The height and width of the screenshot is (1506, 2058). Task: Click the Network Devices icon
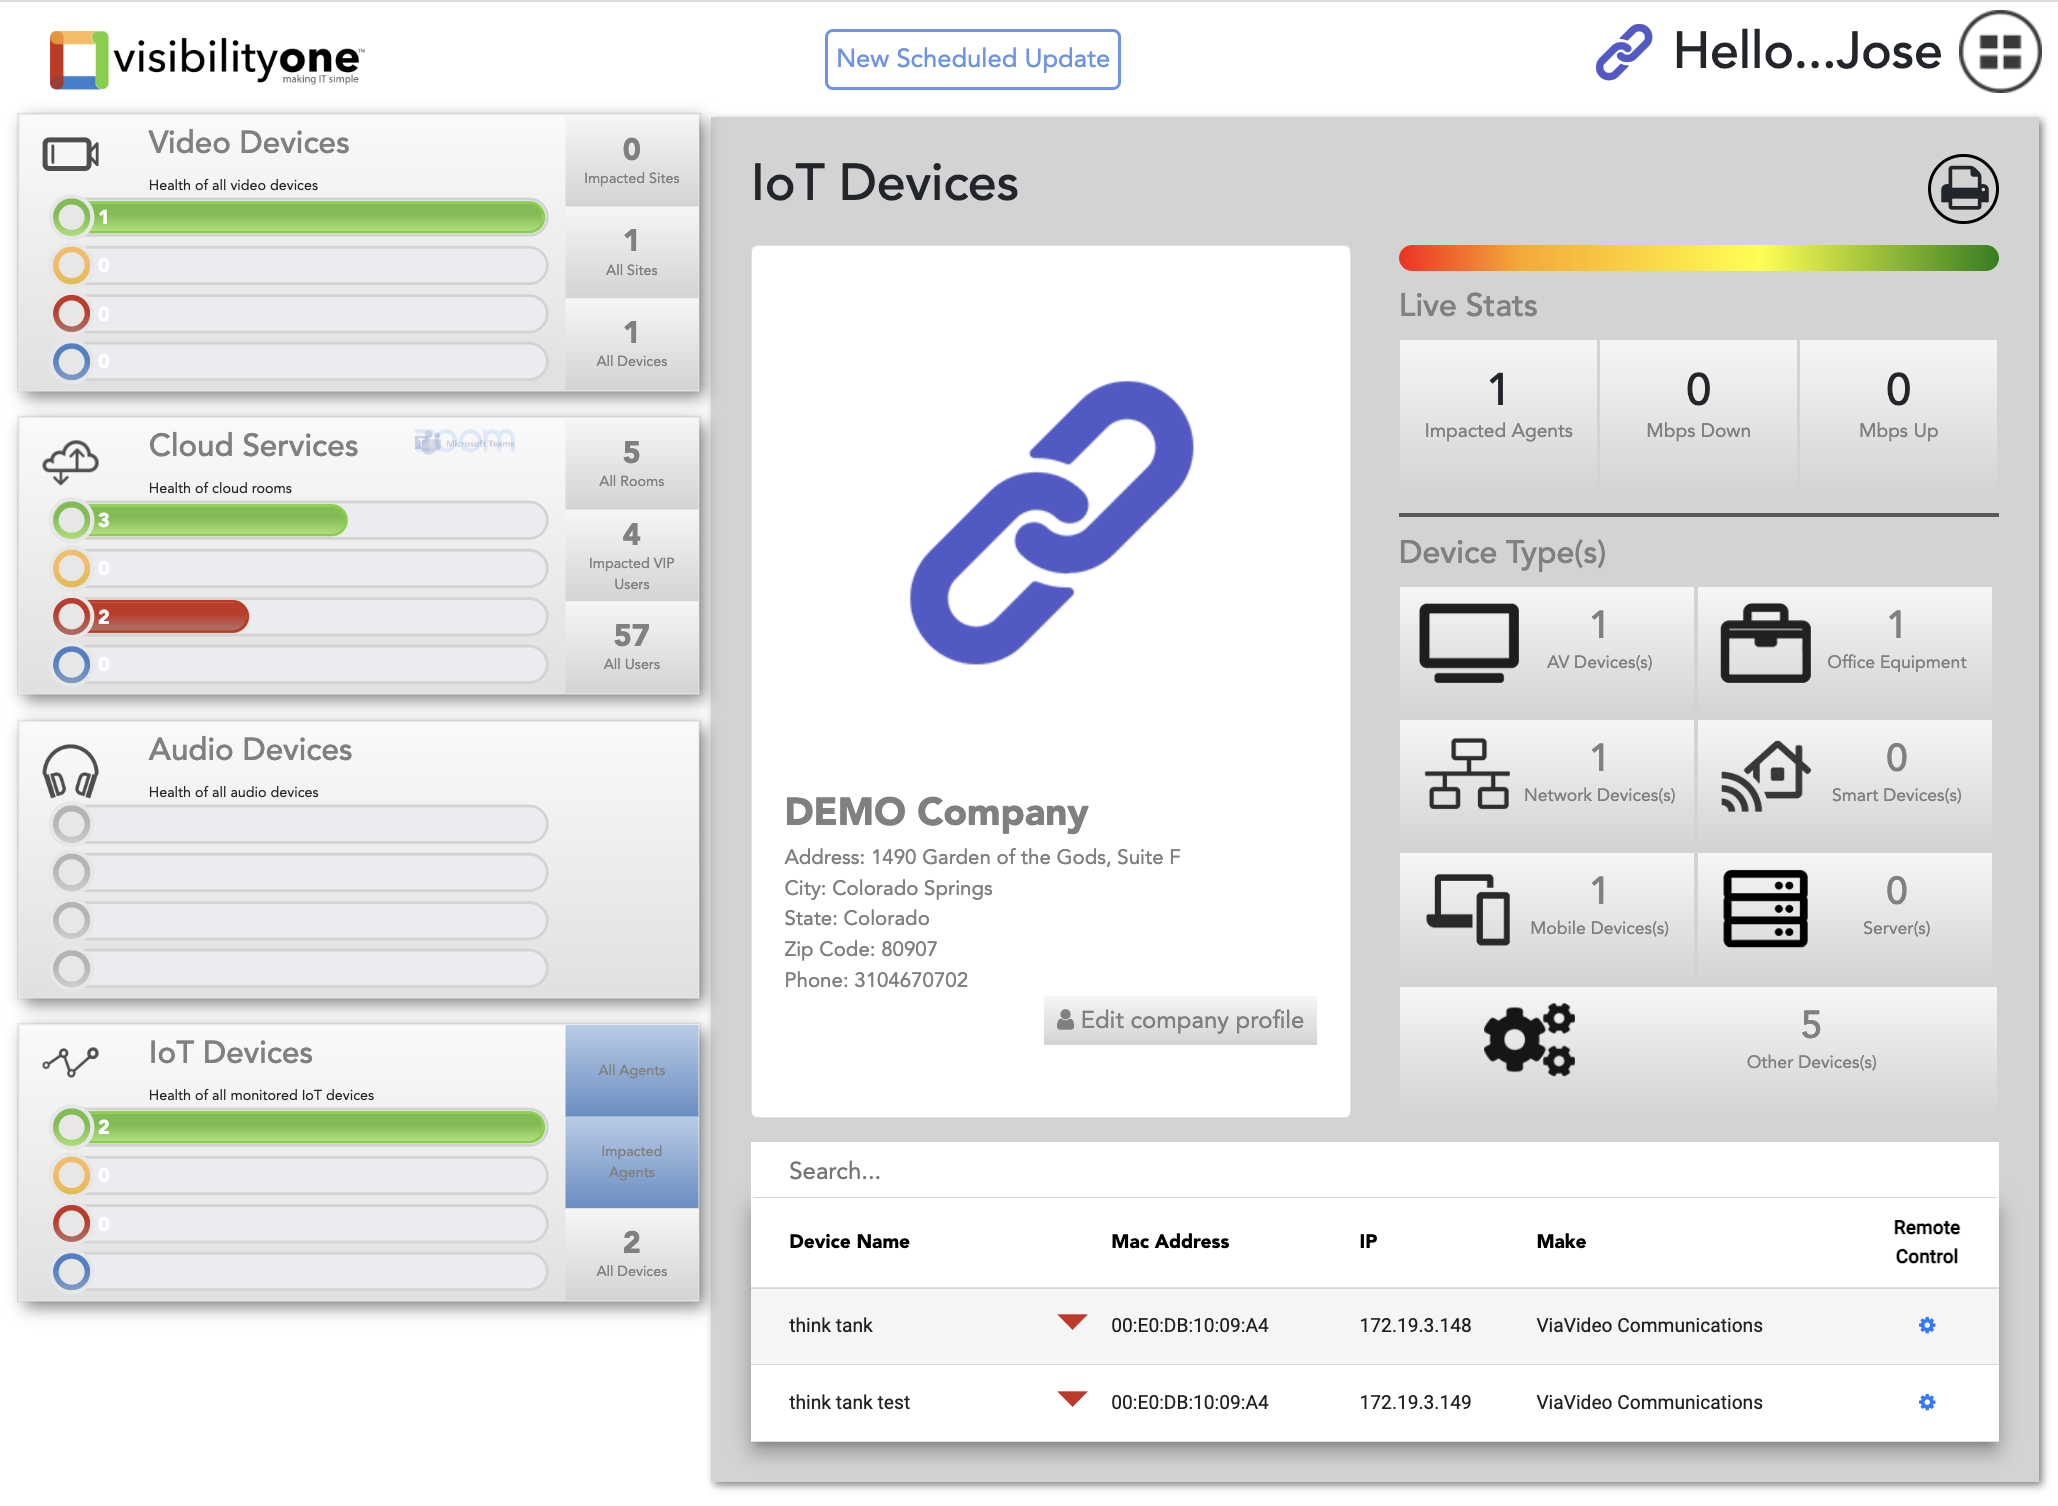1467,774
